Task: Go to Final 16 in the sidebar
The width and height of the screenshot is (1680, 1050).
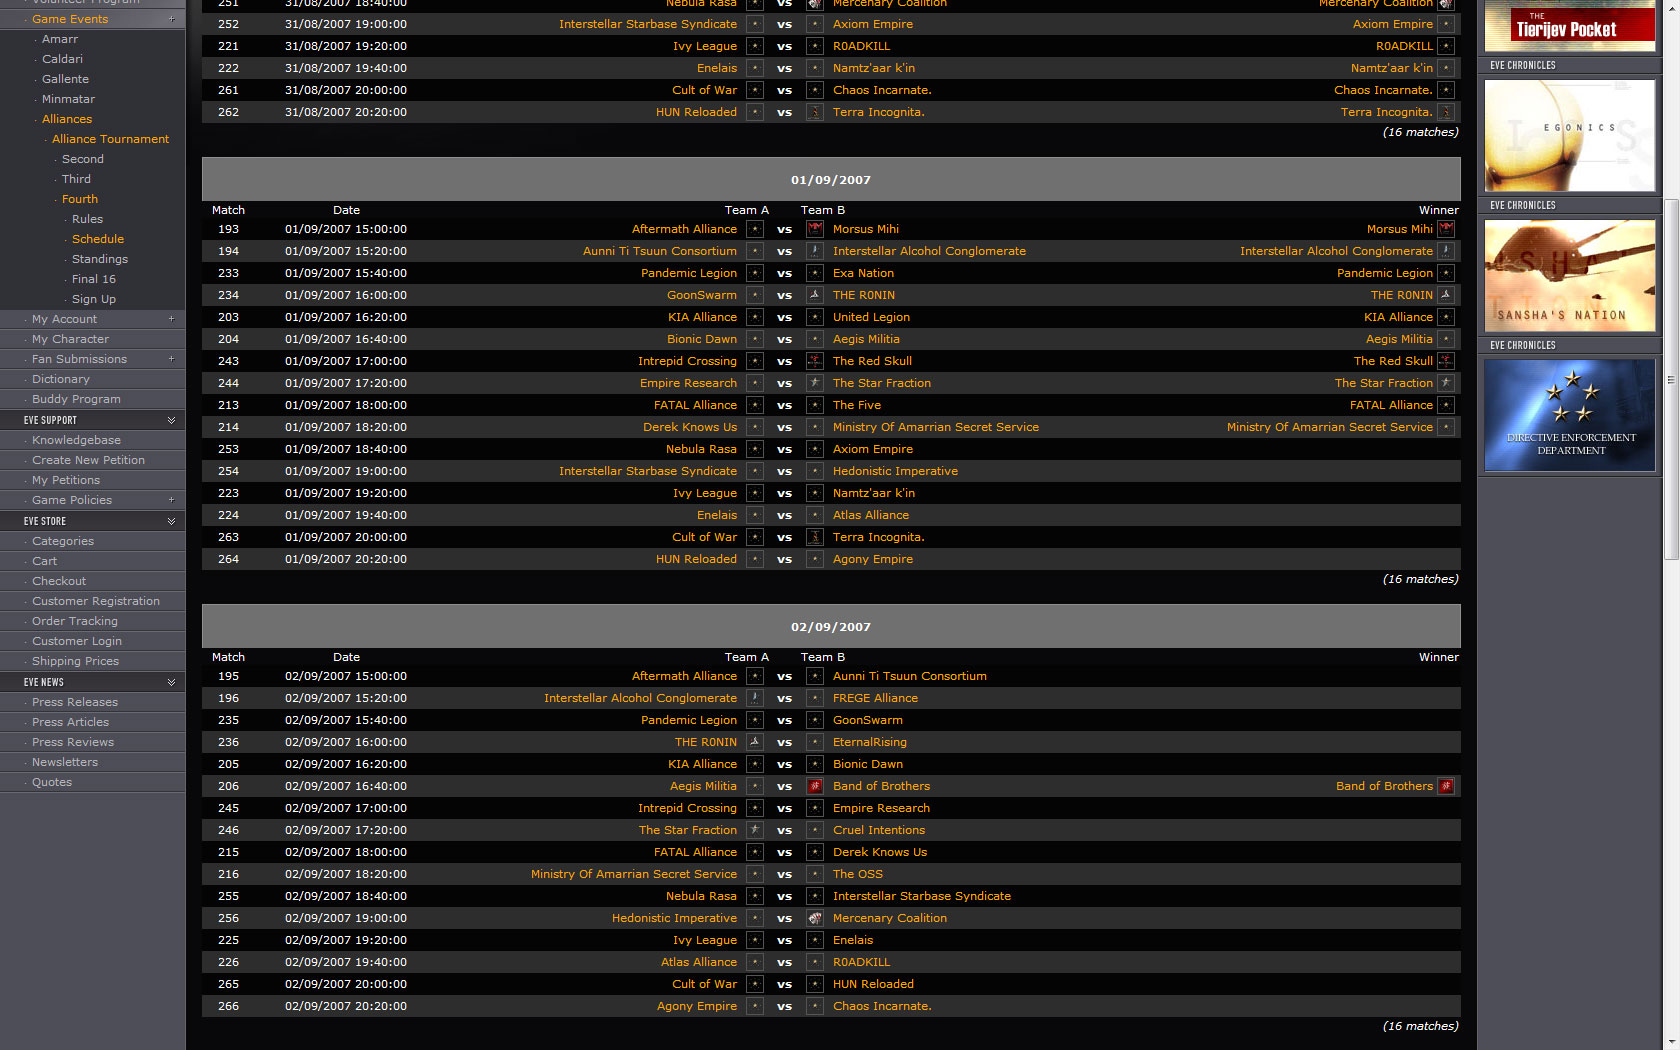Action: tap(94, 279)
